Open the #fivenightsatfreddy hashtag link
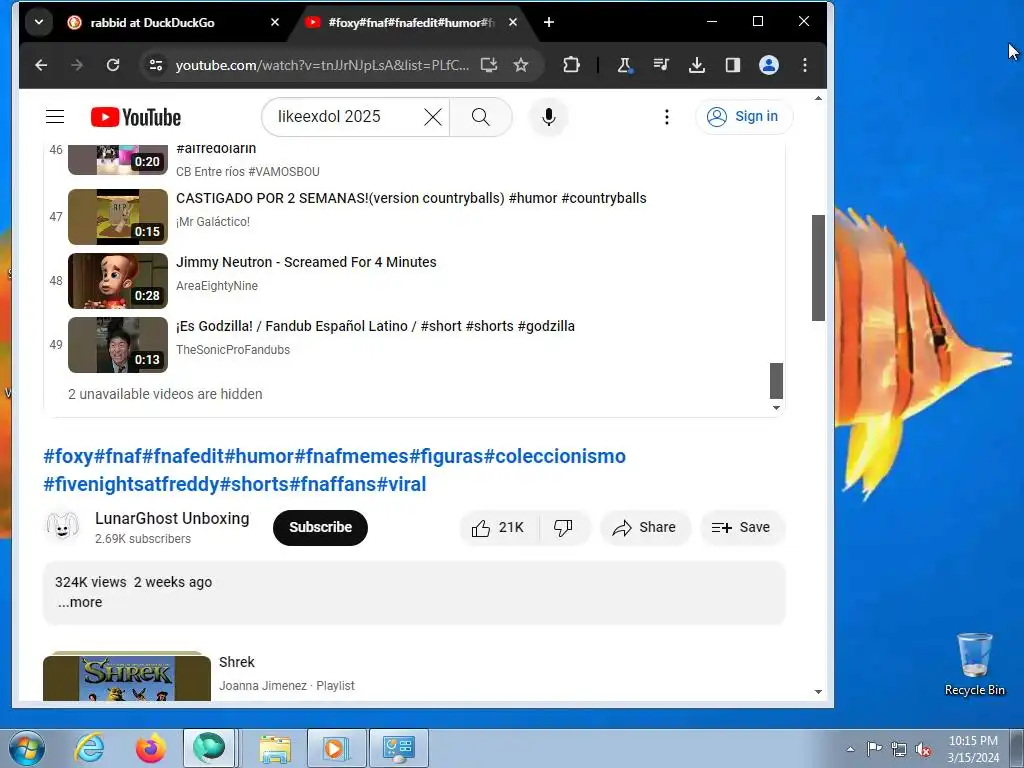 [x=131, y=484]
